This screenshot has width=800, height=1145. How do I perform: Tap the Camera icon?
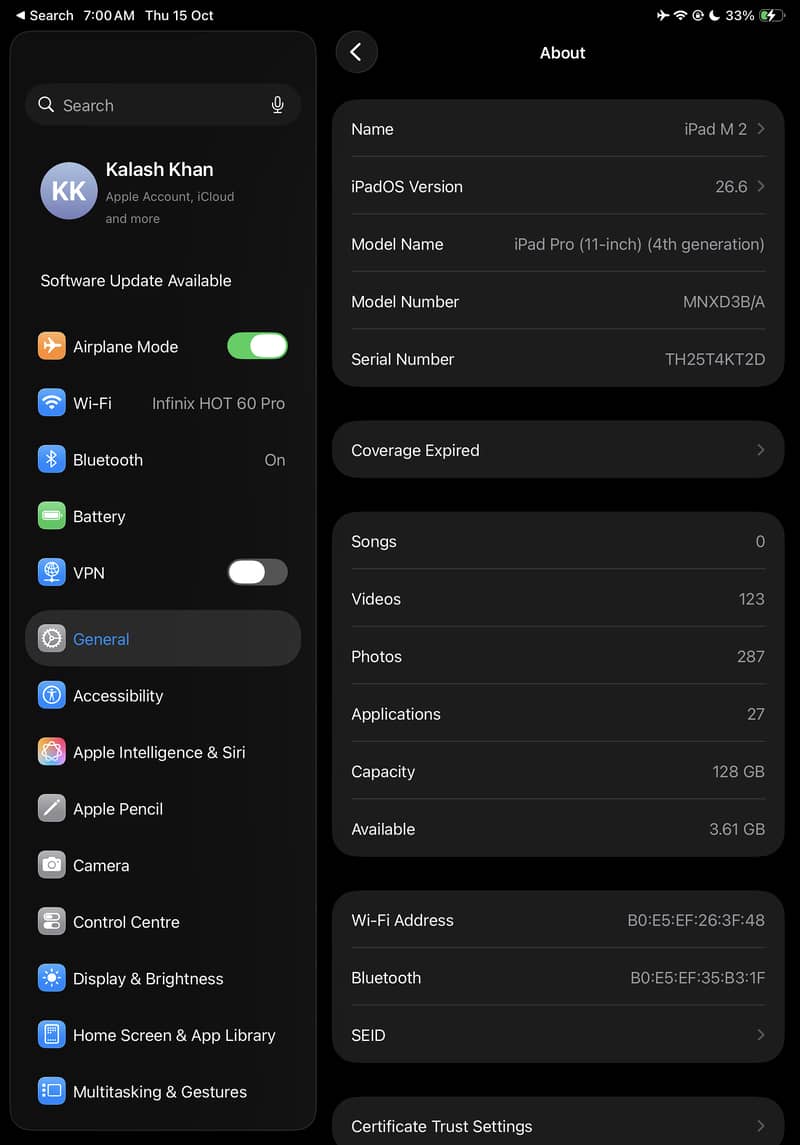(x=51, y=865)
